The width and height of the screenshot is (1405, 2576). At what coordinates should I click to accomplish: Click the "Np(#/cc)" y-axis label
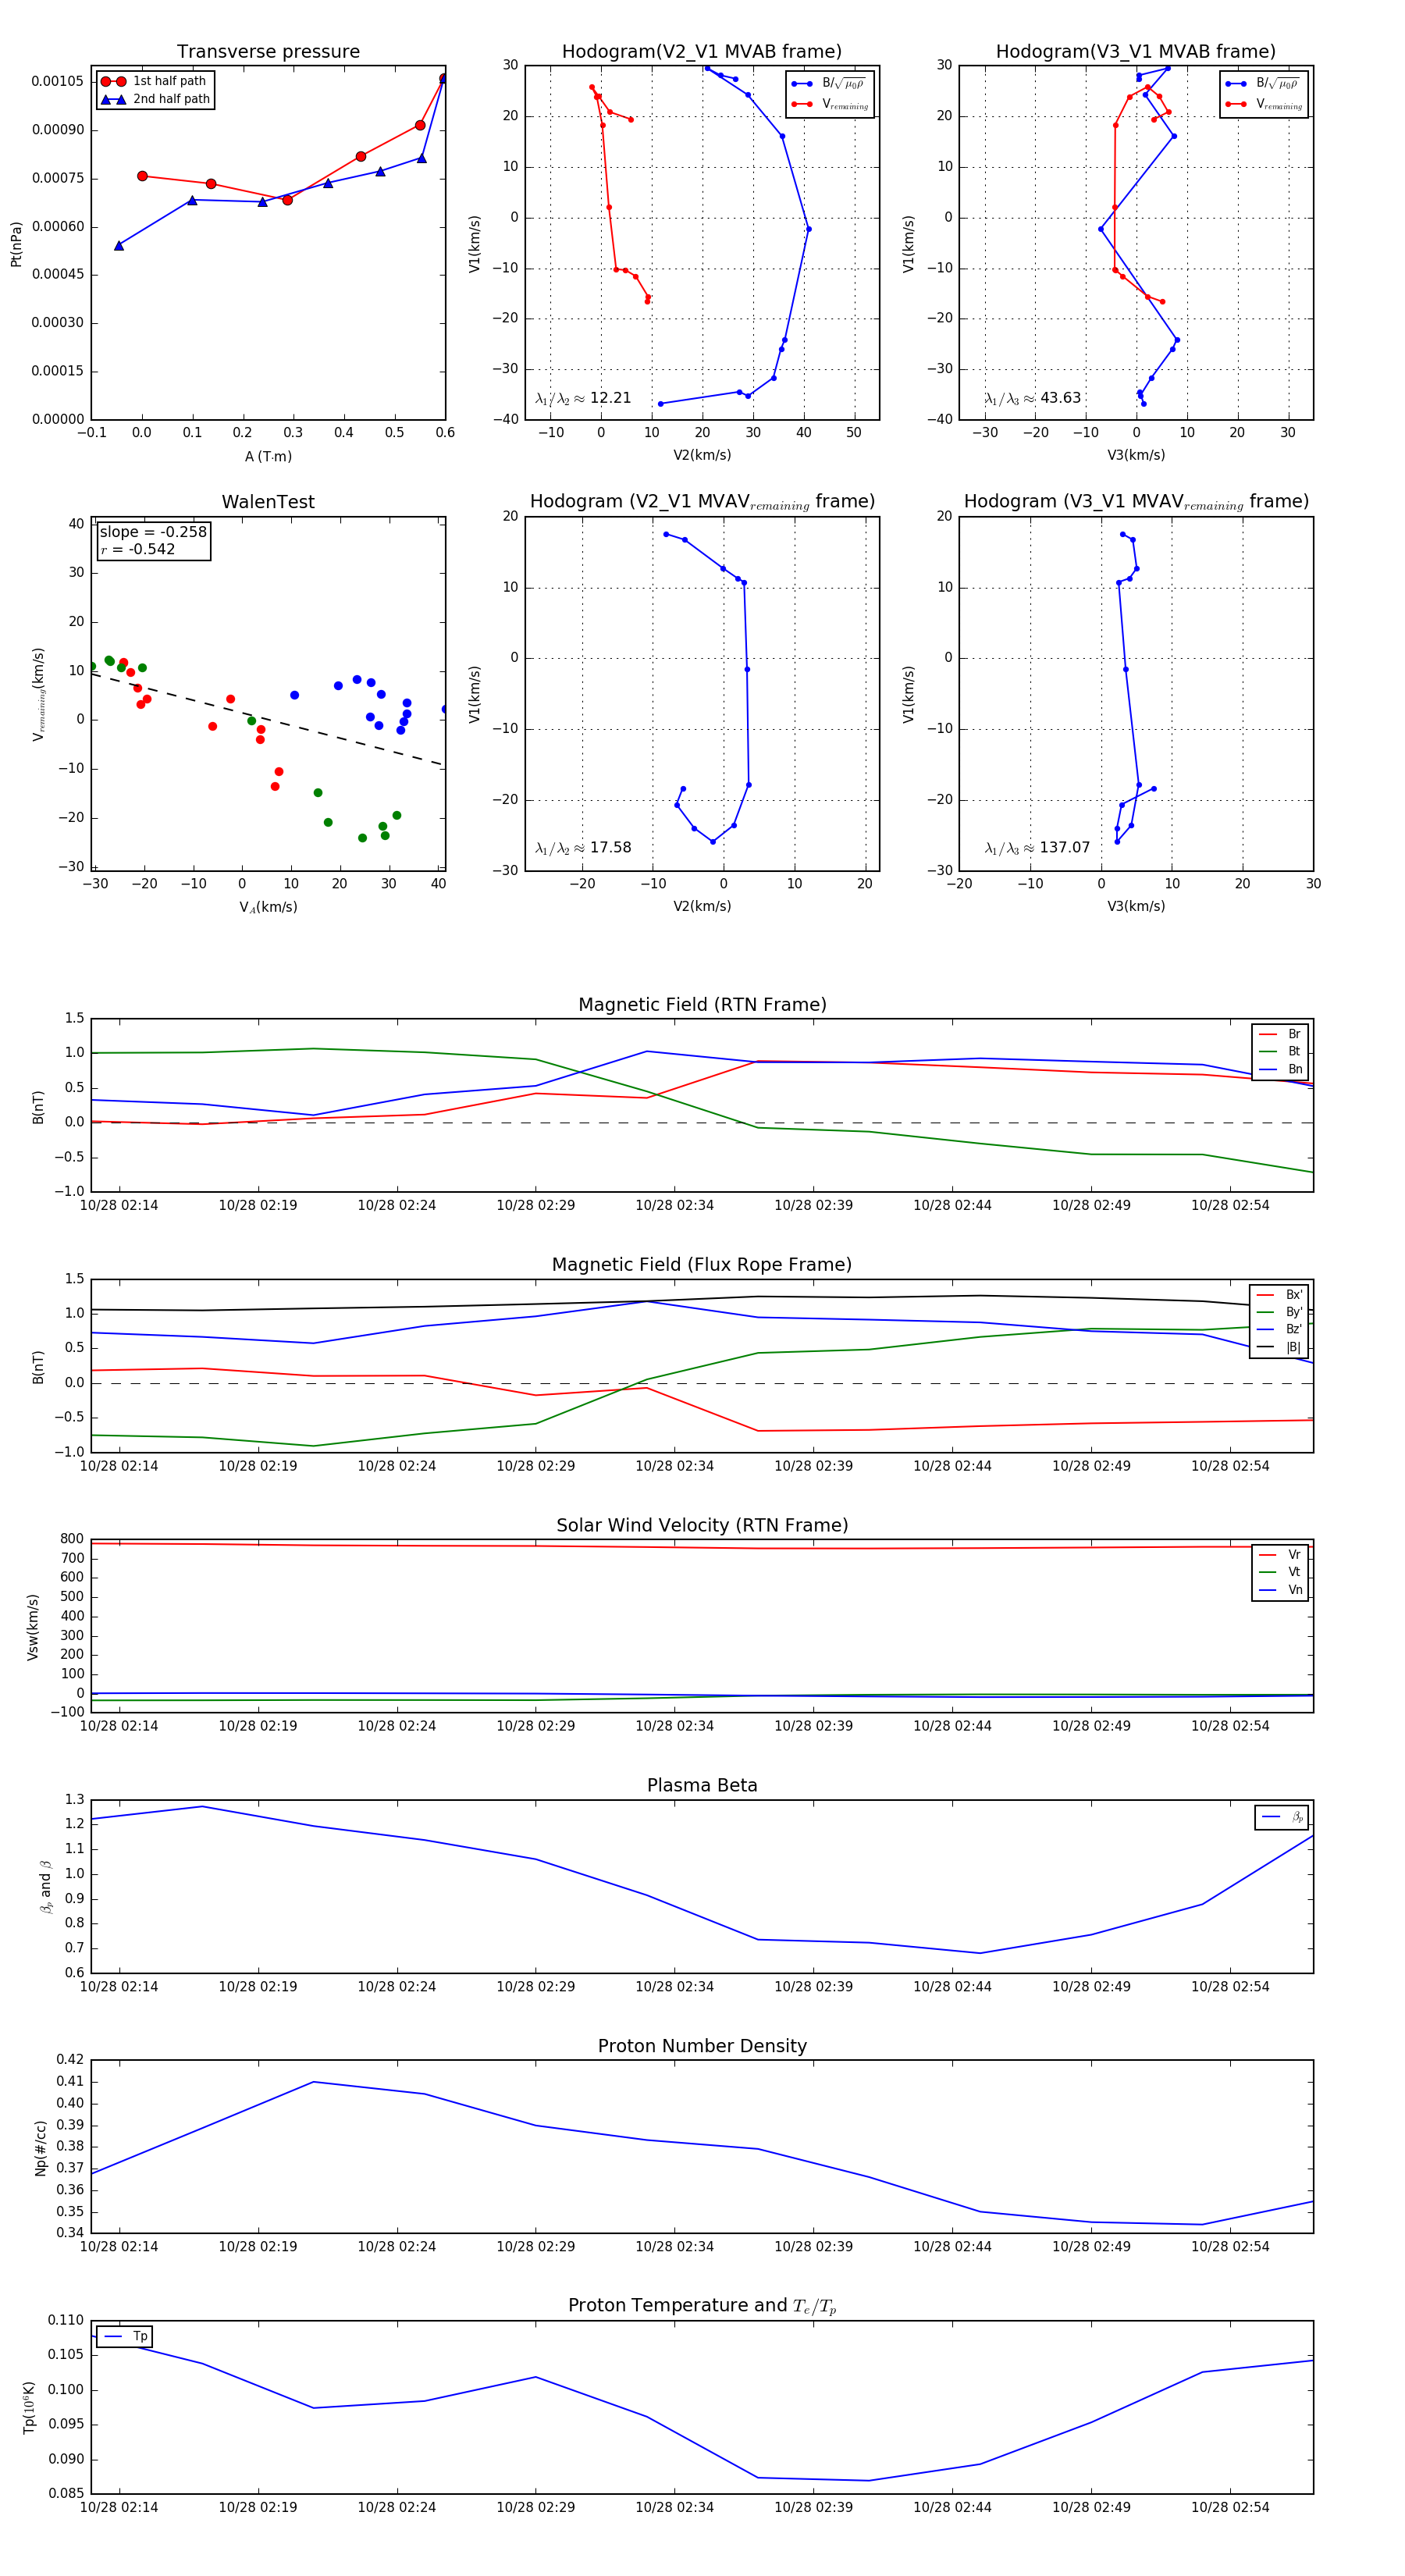(41, 2147)
